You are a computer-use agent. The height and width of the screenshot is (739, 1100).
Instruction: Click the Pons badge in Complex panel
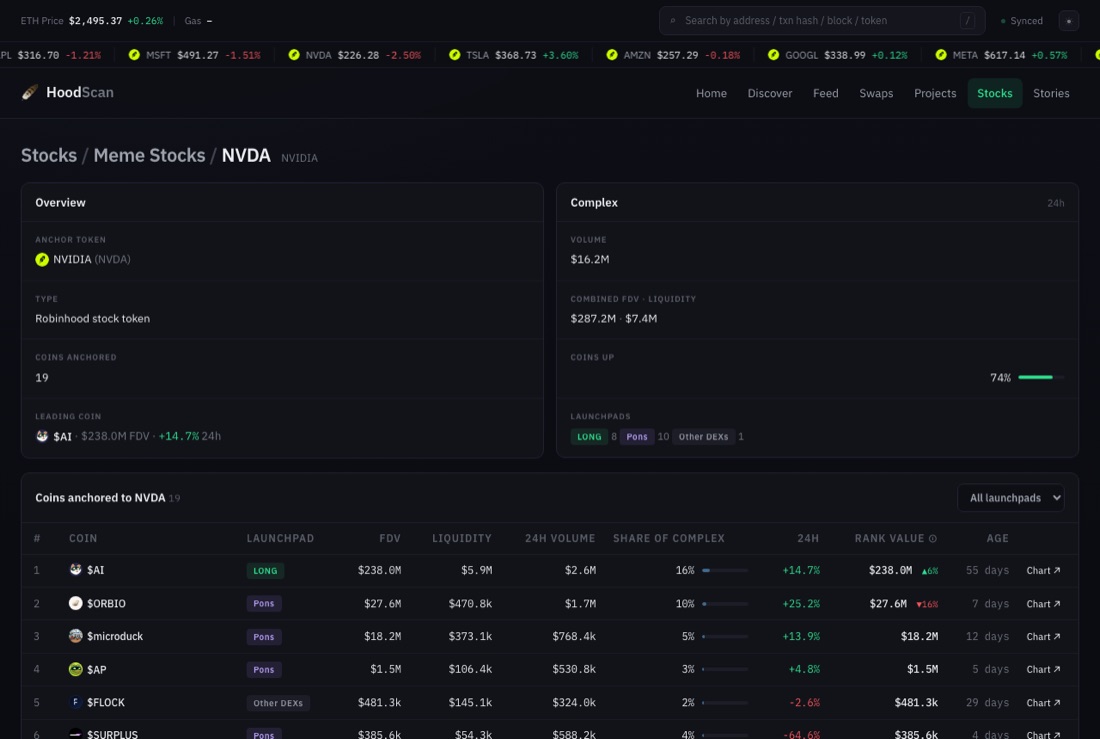pos(636,437)
